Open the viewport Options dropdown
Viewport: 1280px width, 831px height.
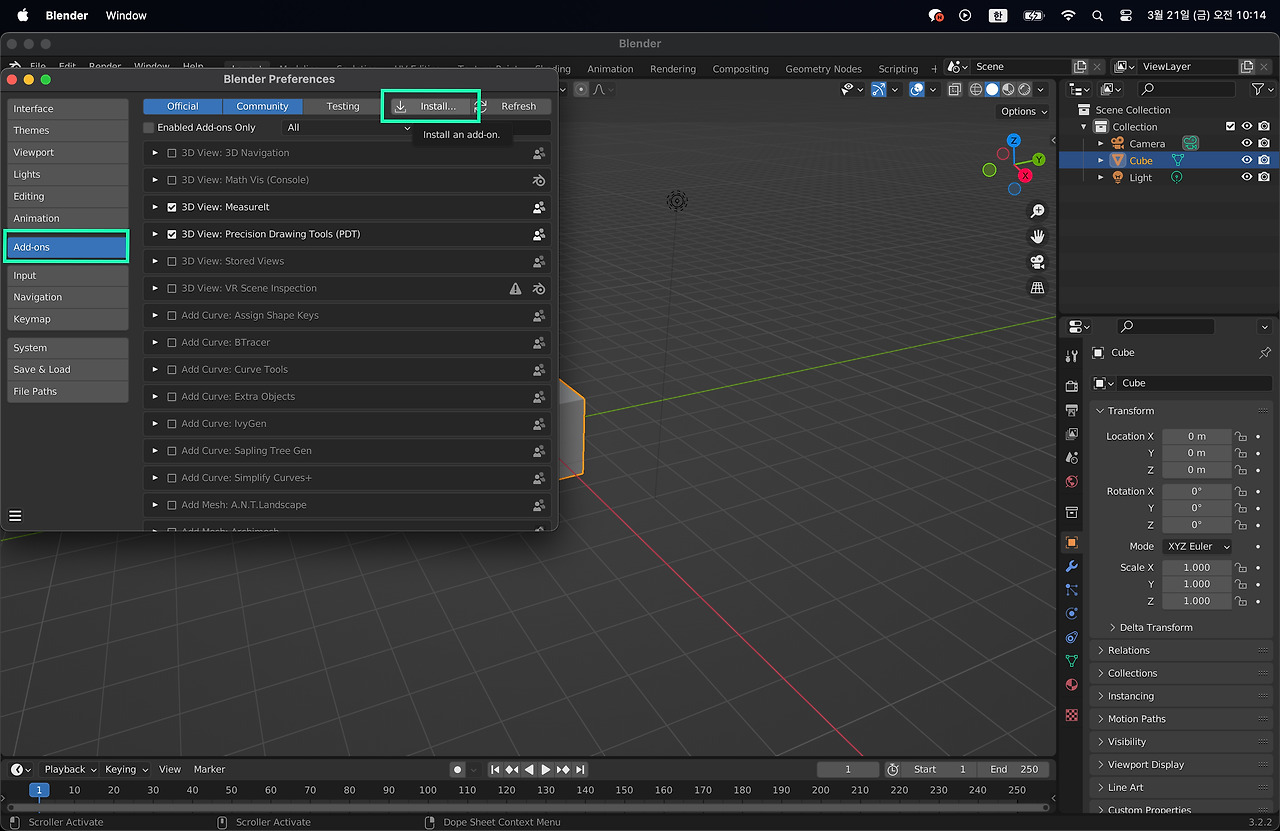[x=1024, y=111]
